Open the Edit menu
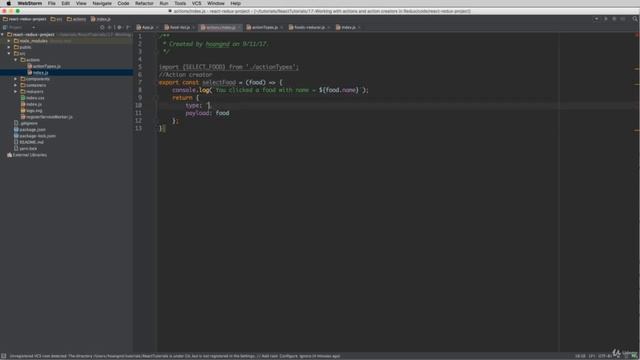This screenshot has width=640, height=360. tap(65, 3)
